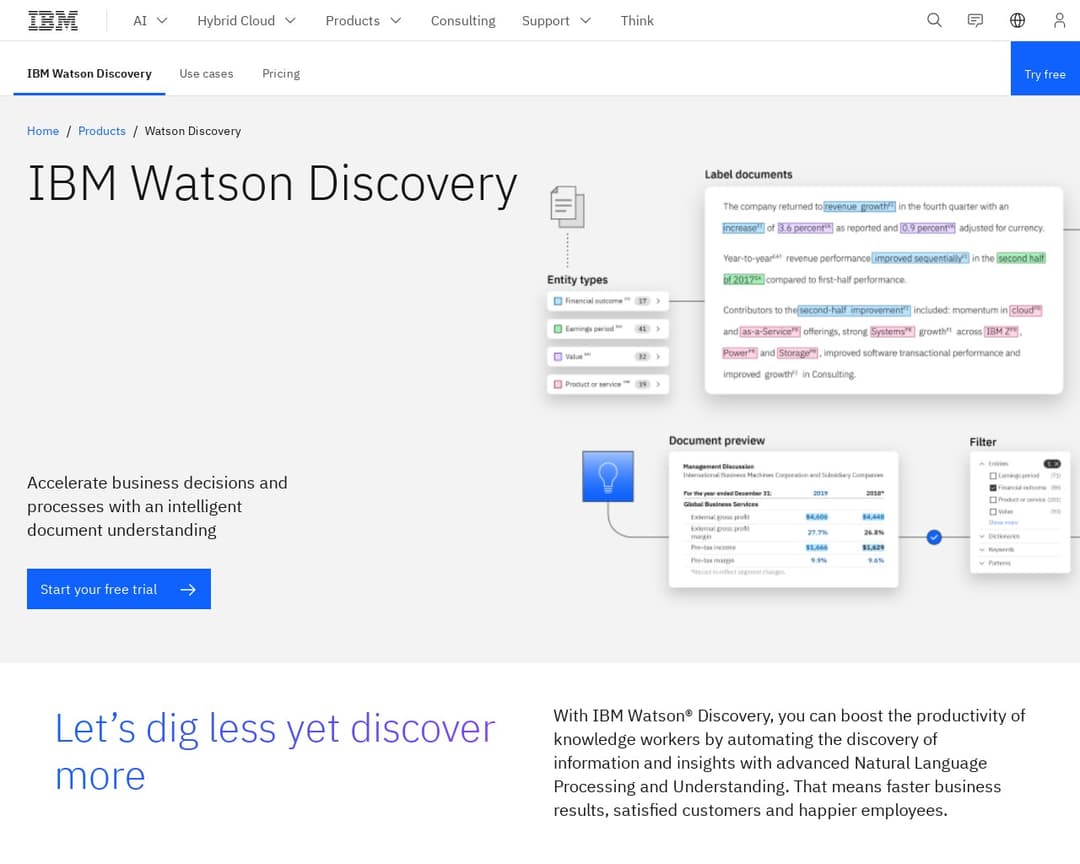Expand the Financial outcome entity chevron
The height and width of the screenshot is (864, 1080).
[x=658, y=301]
